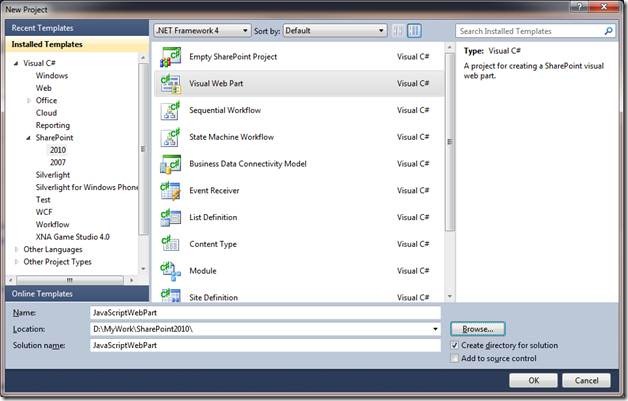
Task: Select the List Definition template icon
Action: tap(170, 217)
